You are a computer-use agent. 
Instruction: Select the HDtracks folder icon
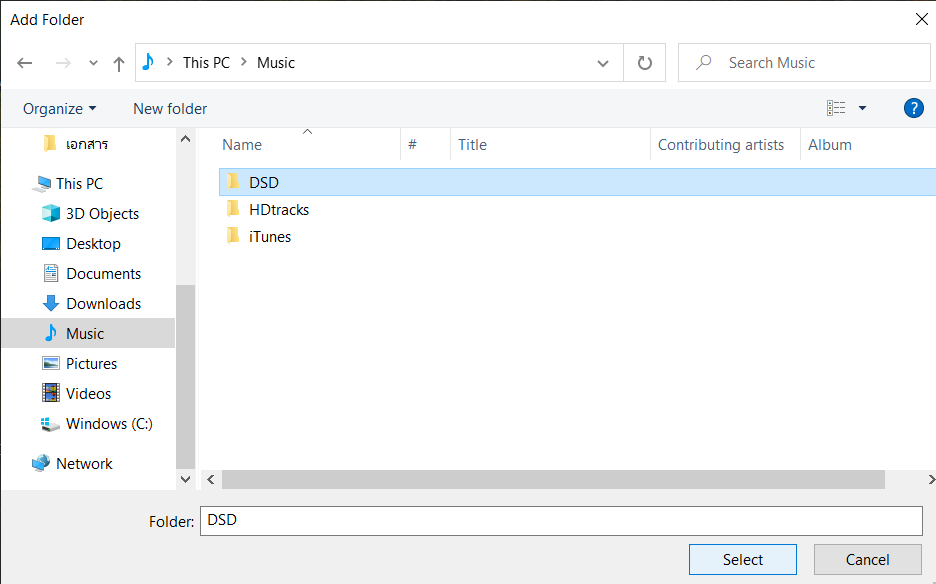[233, 210]
